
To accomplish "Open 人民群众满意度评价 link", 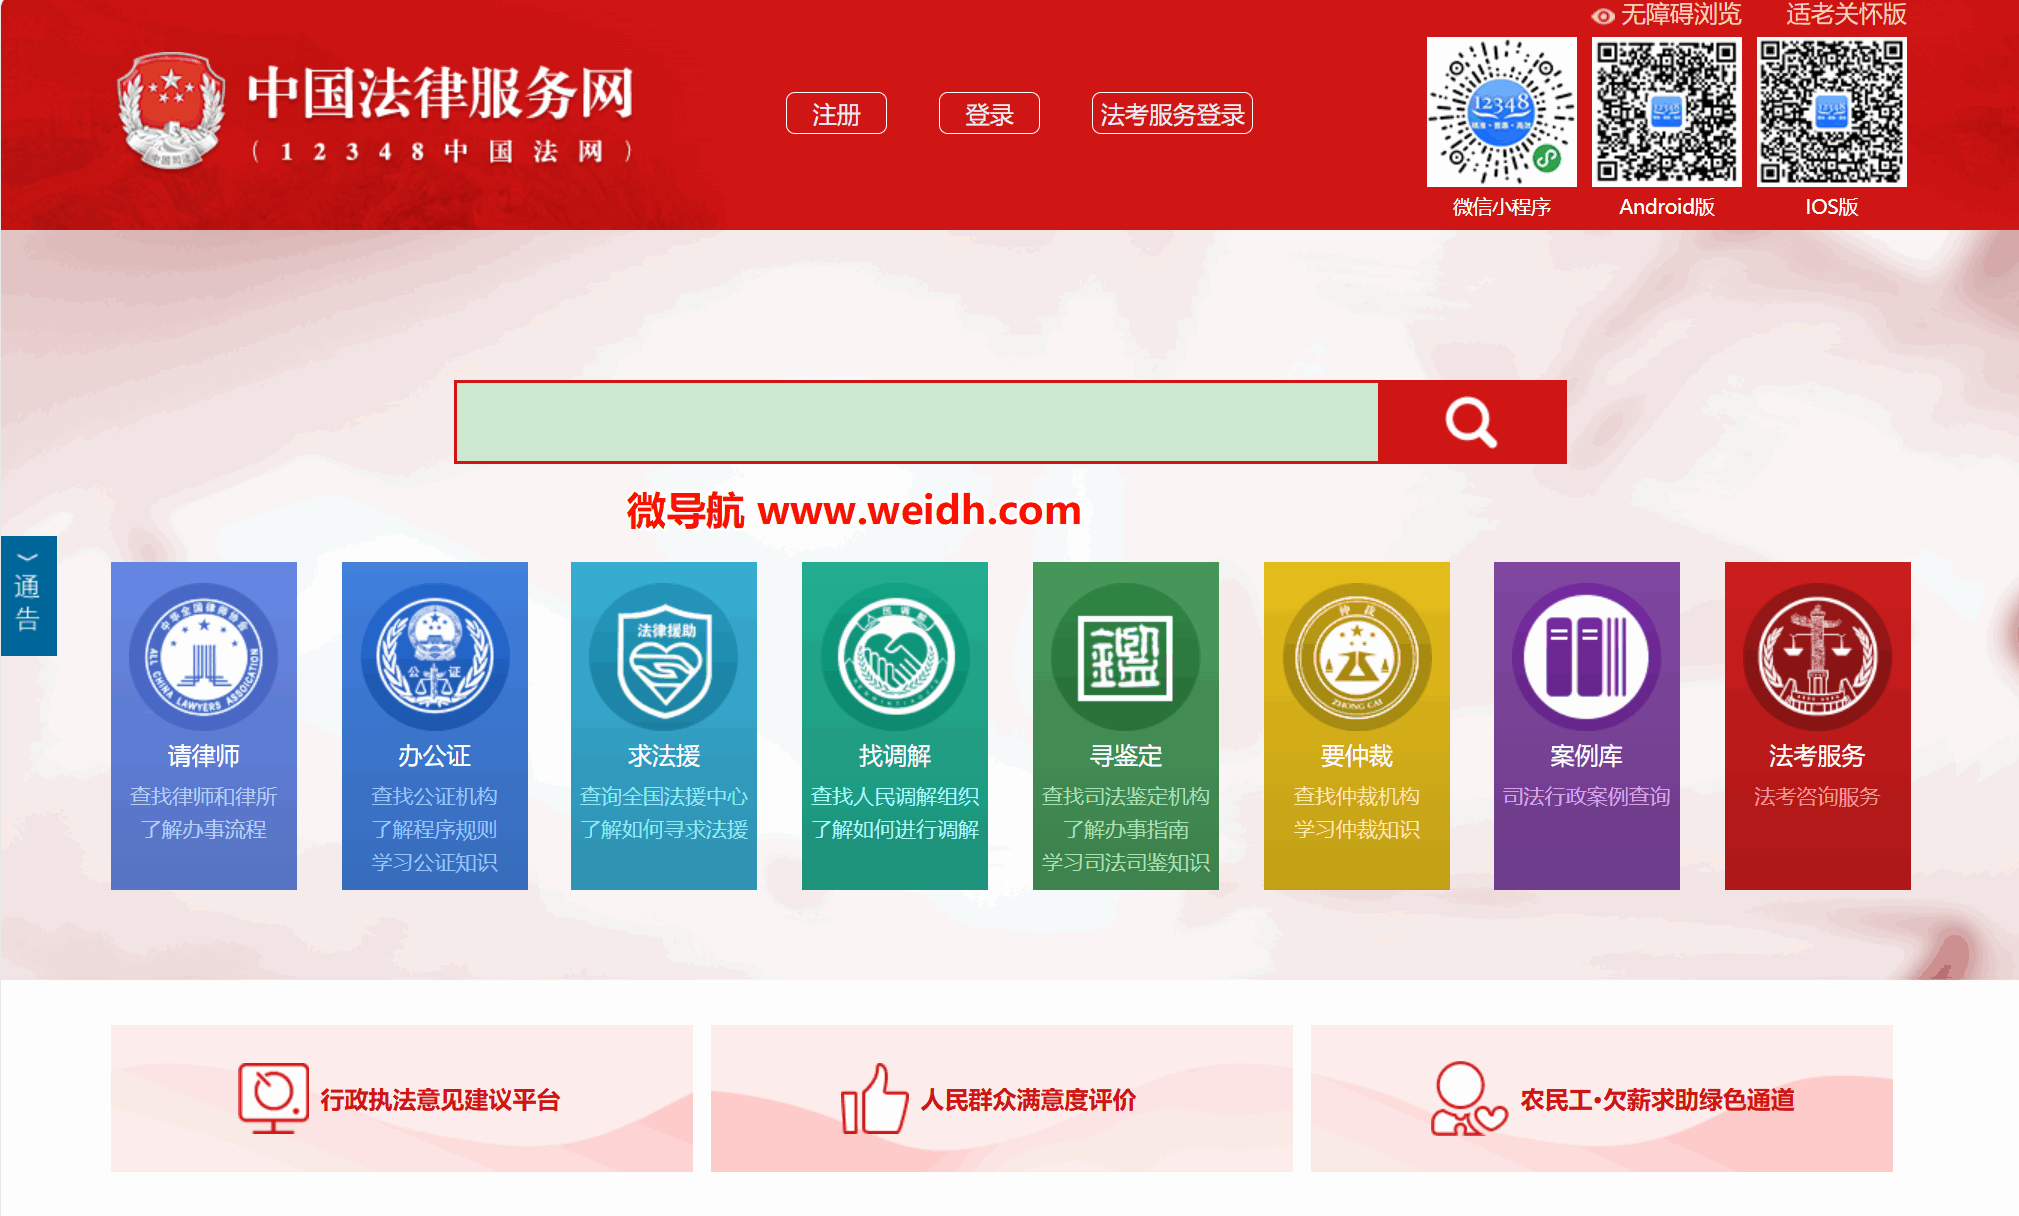I will 1028,1100.
